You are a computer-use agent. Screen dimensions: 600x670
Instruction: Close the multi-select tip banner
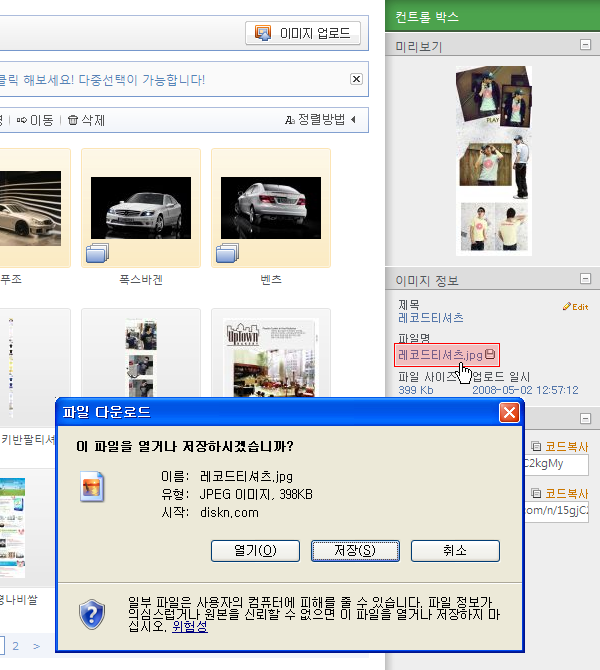click(356, 79)
